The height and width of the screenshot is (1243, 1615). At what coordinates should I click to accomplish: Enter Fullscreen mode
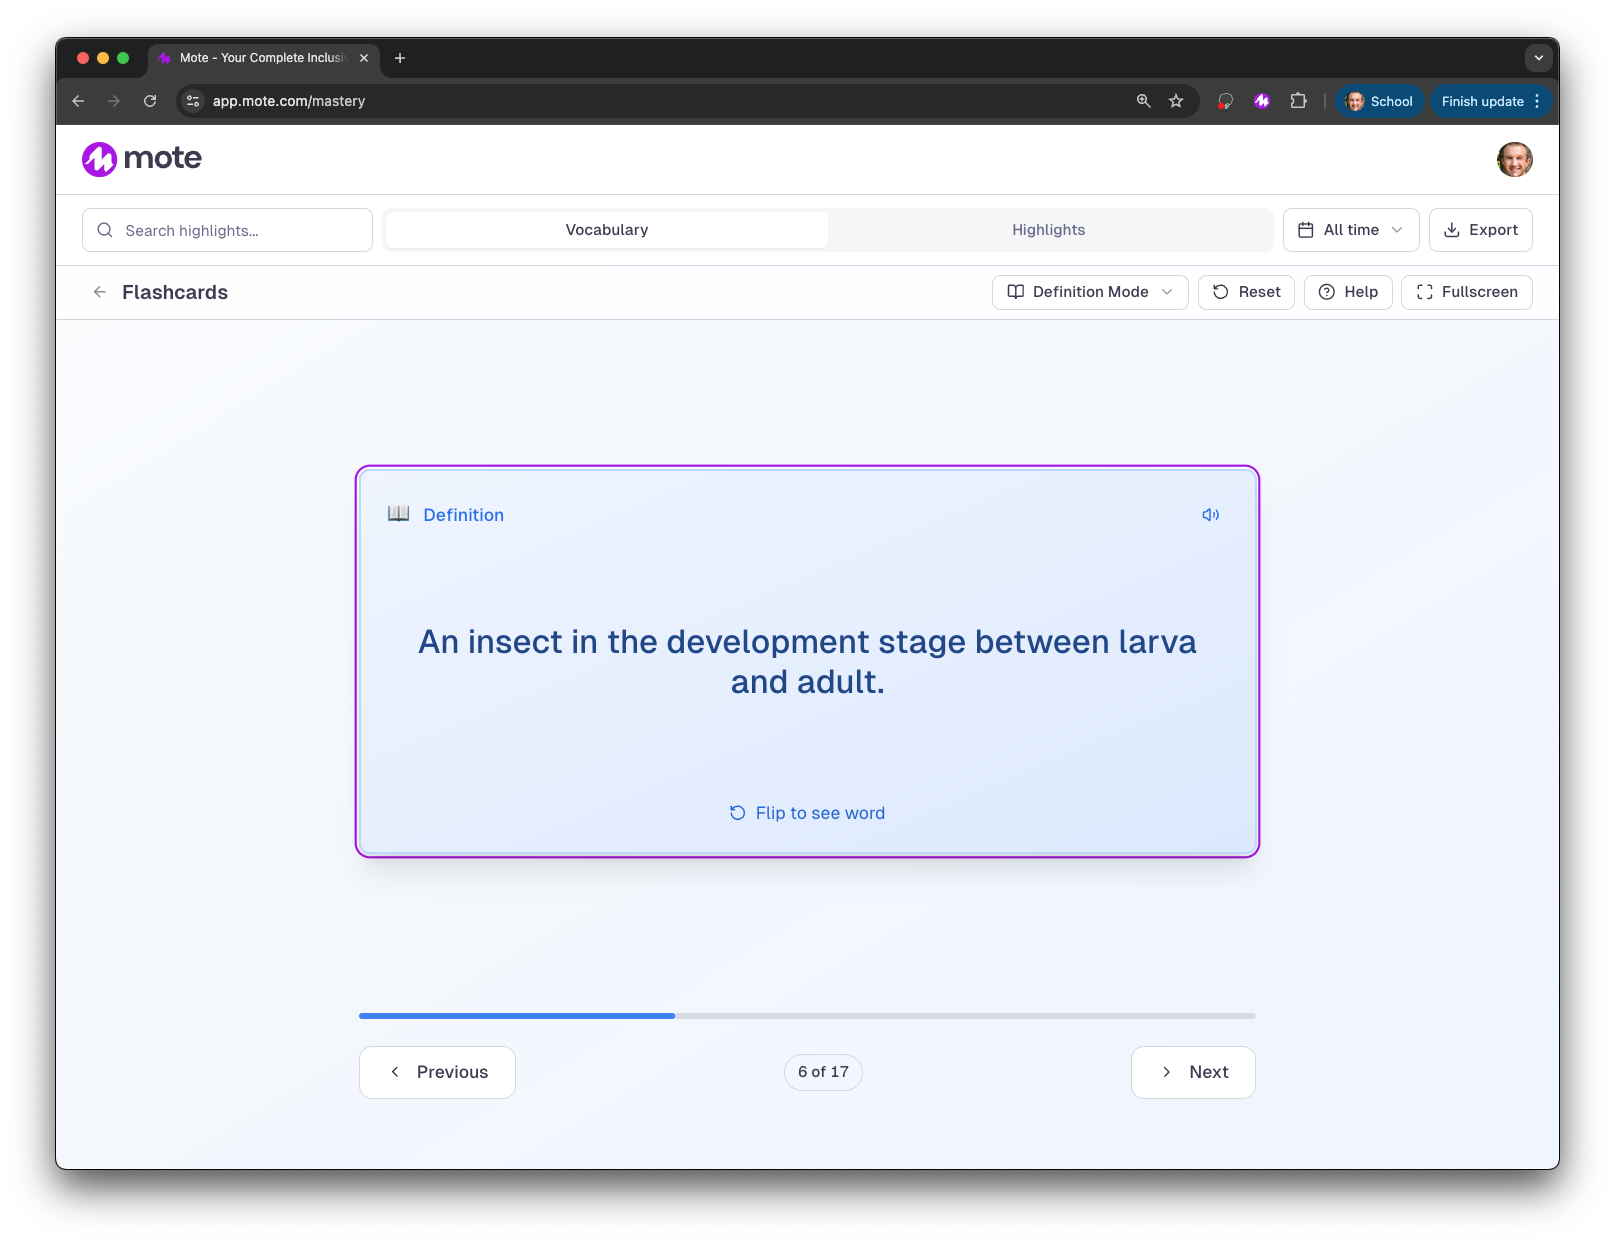pos(1467,292)
